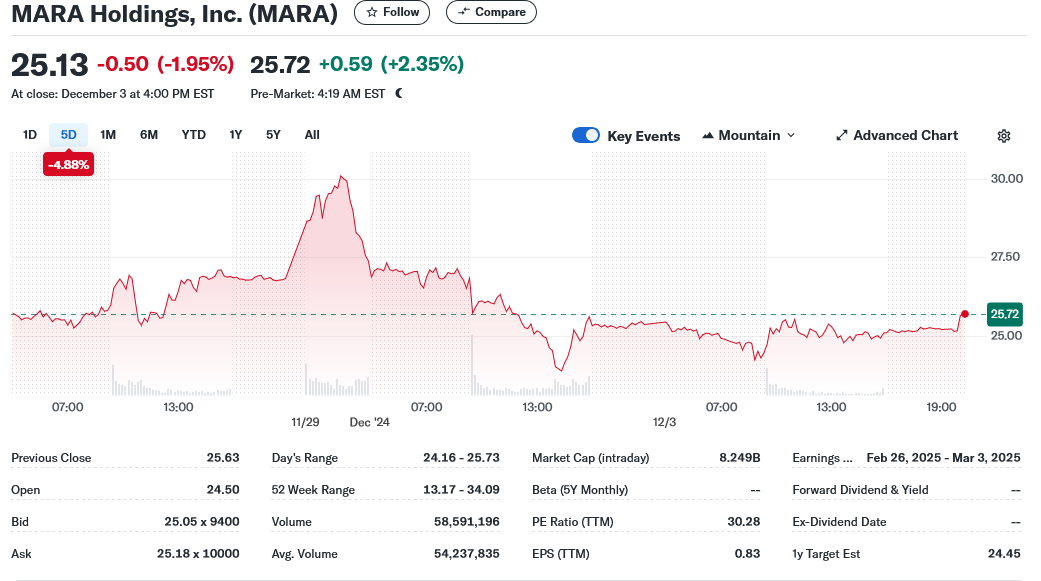Click the Ex-Dividend Date label
This screenshot has width=1041, height=581.
coord(839,521)
